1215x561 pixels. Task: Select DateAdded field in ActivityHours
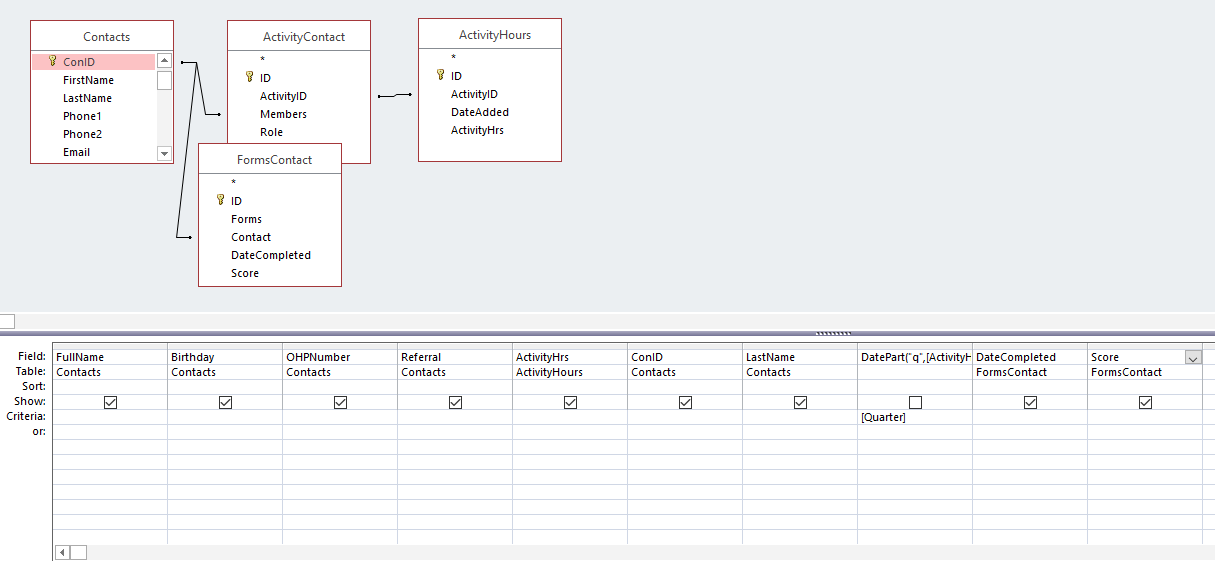point(480,112)
